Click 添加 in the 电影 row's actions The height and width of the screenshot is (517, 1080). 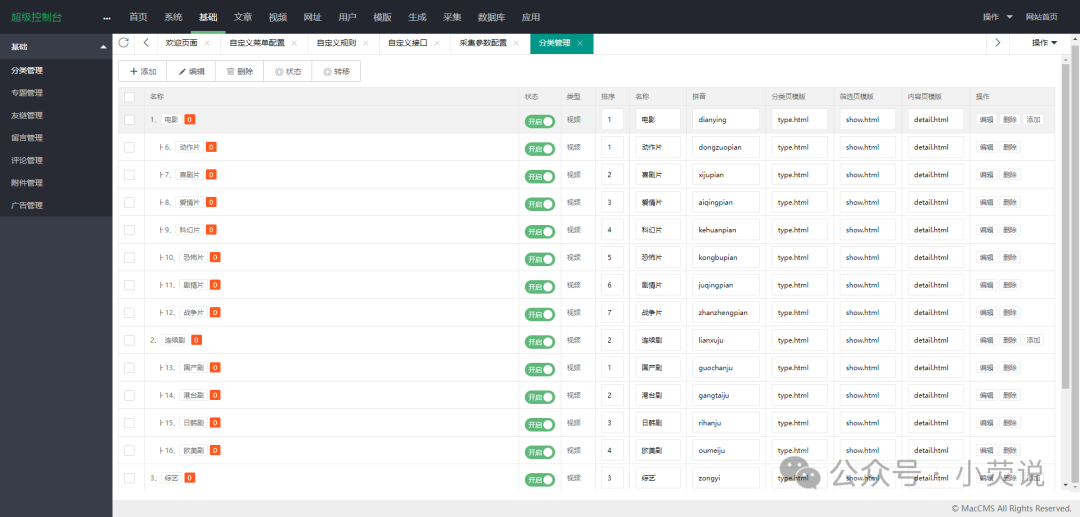tap(1033, 120)
